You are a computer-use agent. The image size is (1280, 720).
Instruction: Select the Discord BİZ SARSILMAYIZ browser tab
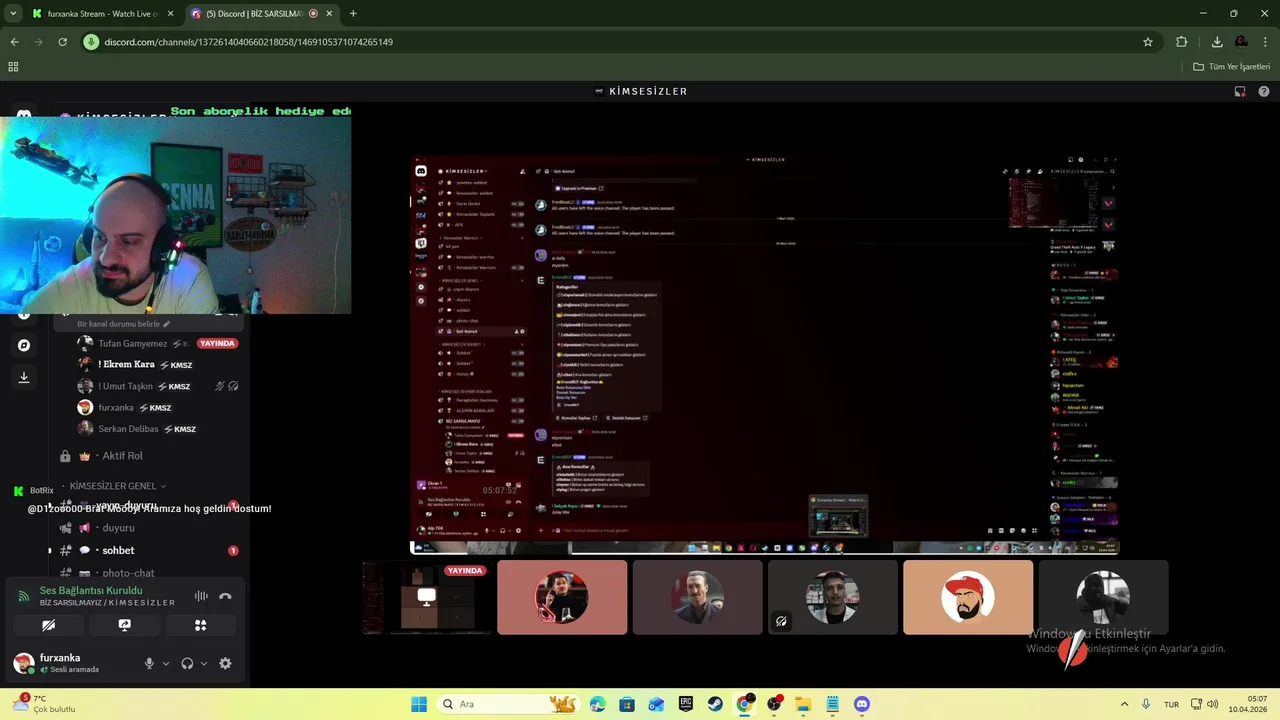click(260, 14)
